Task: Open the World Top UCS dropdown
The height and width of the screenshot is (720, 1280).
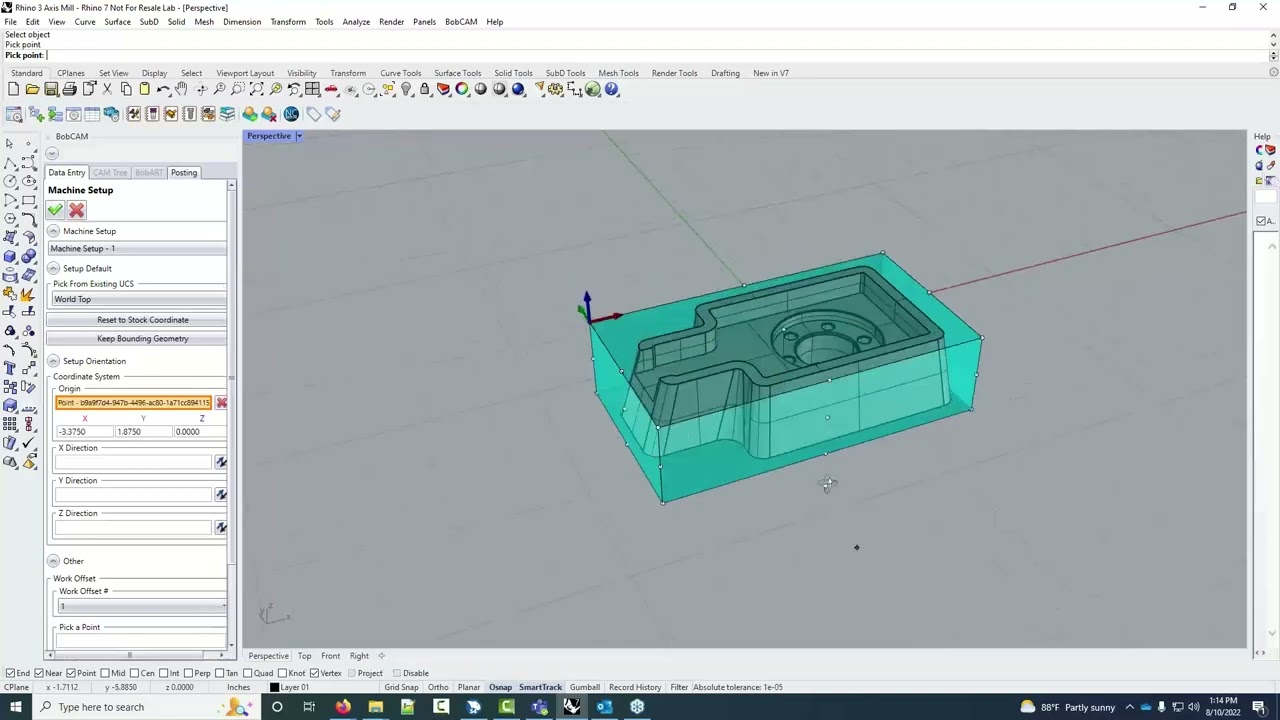Action: pyautogui.click(x=139, y=299)
